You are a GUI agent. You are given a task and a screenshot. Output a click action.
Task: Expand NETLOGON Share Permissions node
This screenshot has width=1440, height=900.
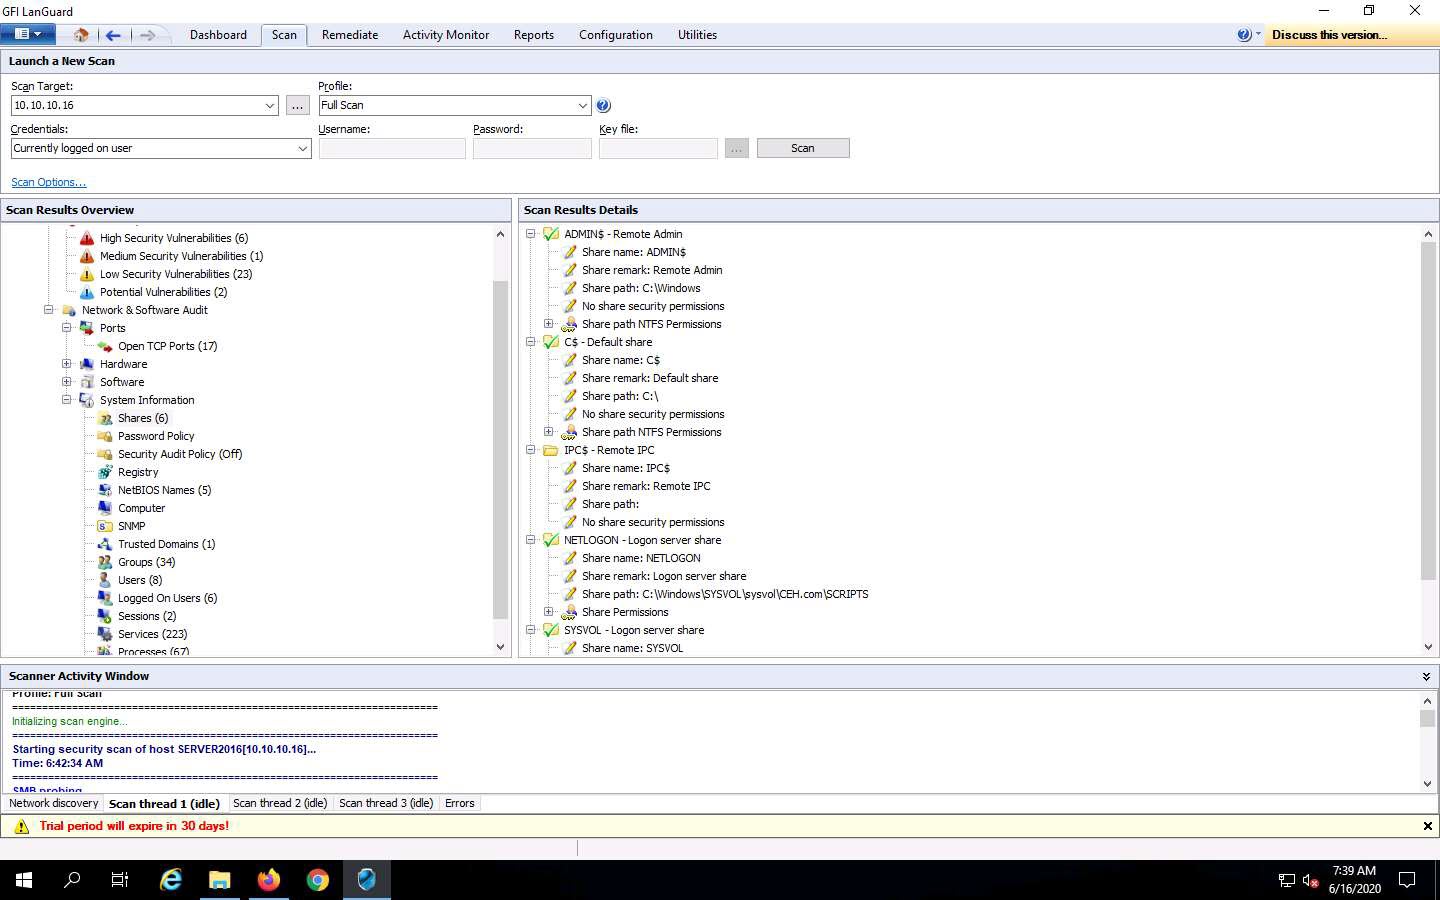[548, 612]
